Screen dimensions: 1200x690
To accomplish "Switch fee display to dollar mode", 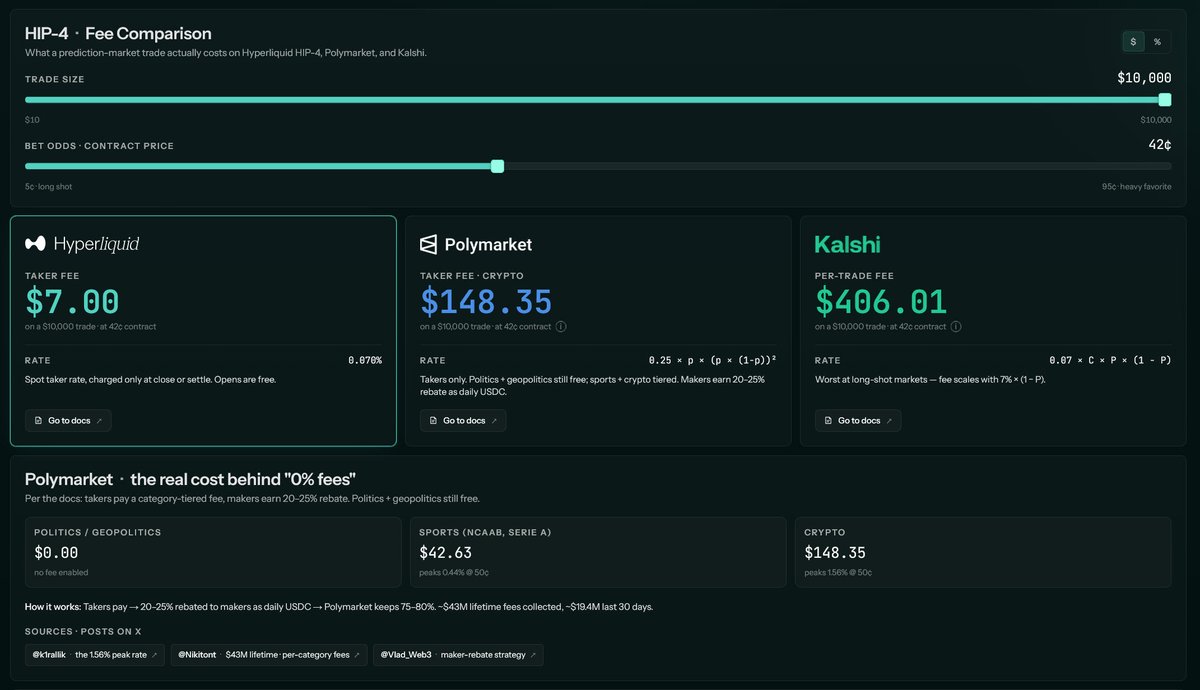I will [x=1133, y=41].
